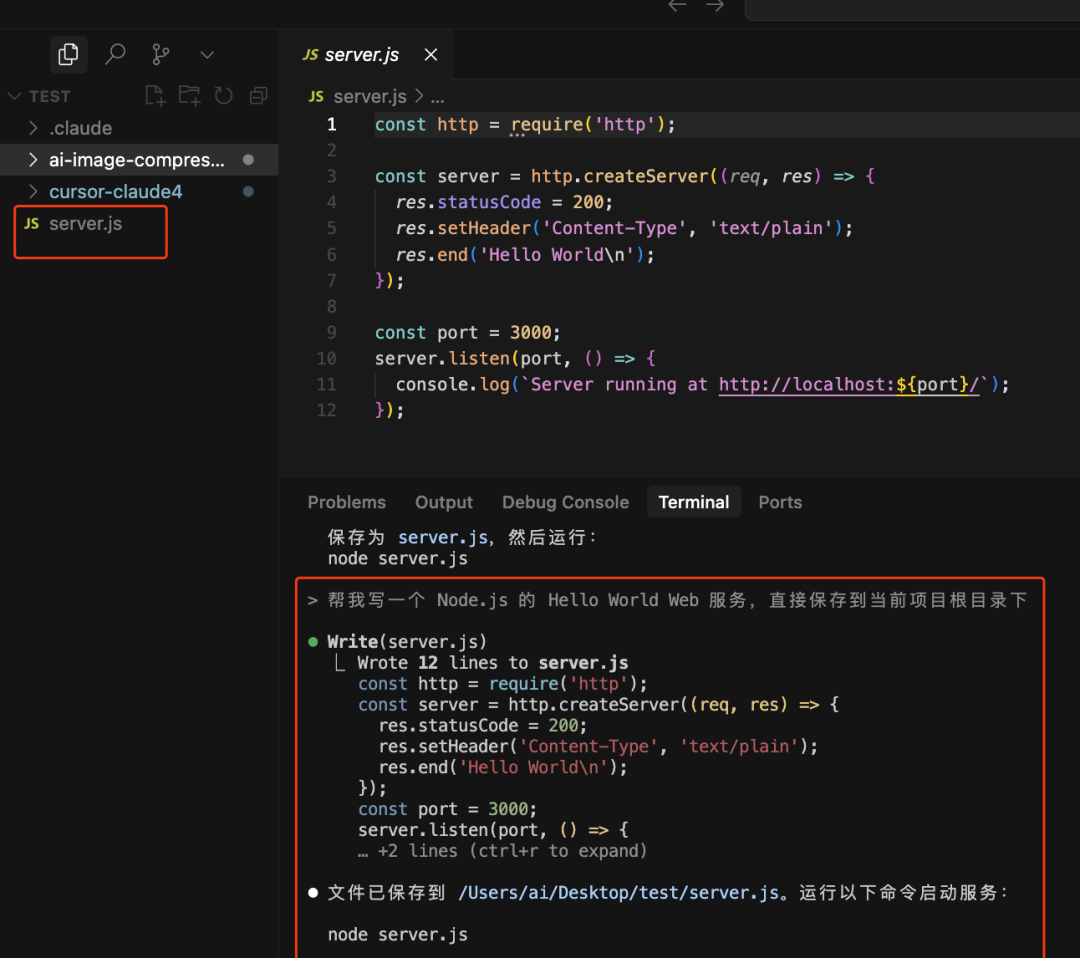
Task: Place cursor on 'const port = 3000;' line
Action: [x=468, y=333]
